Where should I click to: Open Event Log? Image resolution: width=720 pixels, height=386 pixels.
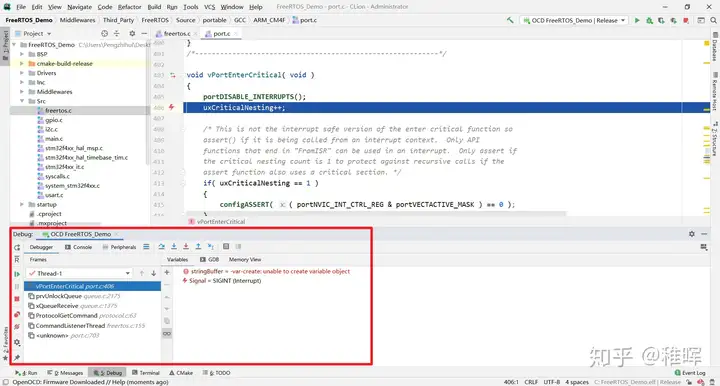click(x=690, y=373)
